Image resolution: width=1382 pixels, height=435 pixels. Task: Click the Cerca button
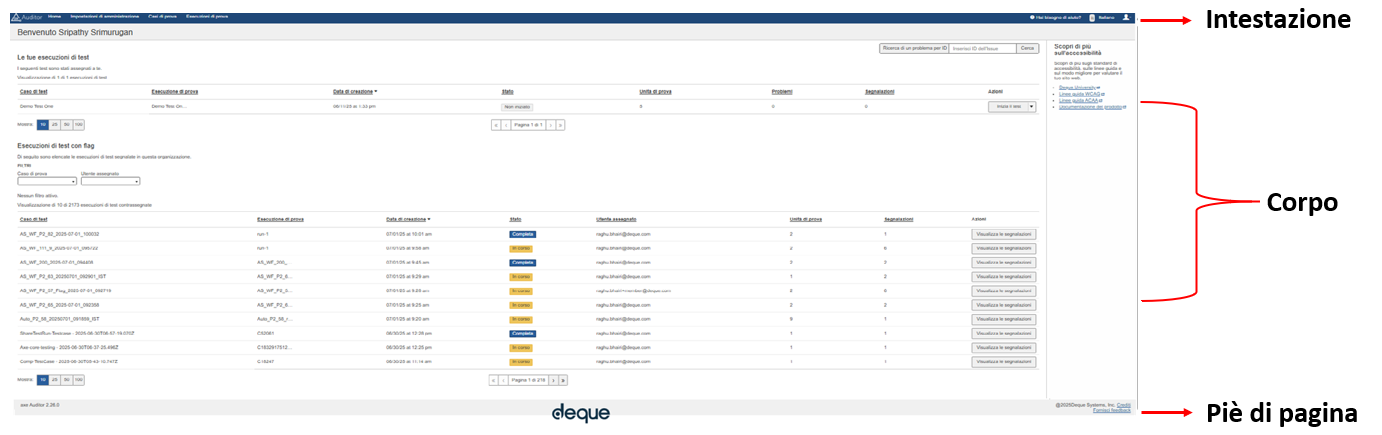coord(1028,48)
